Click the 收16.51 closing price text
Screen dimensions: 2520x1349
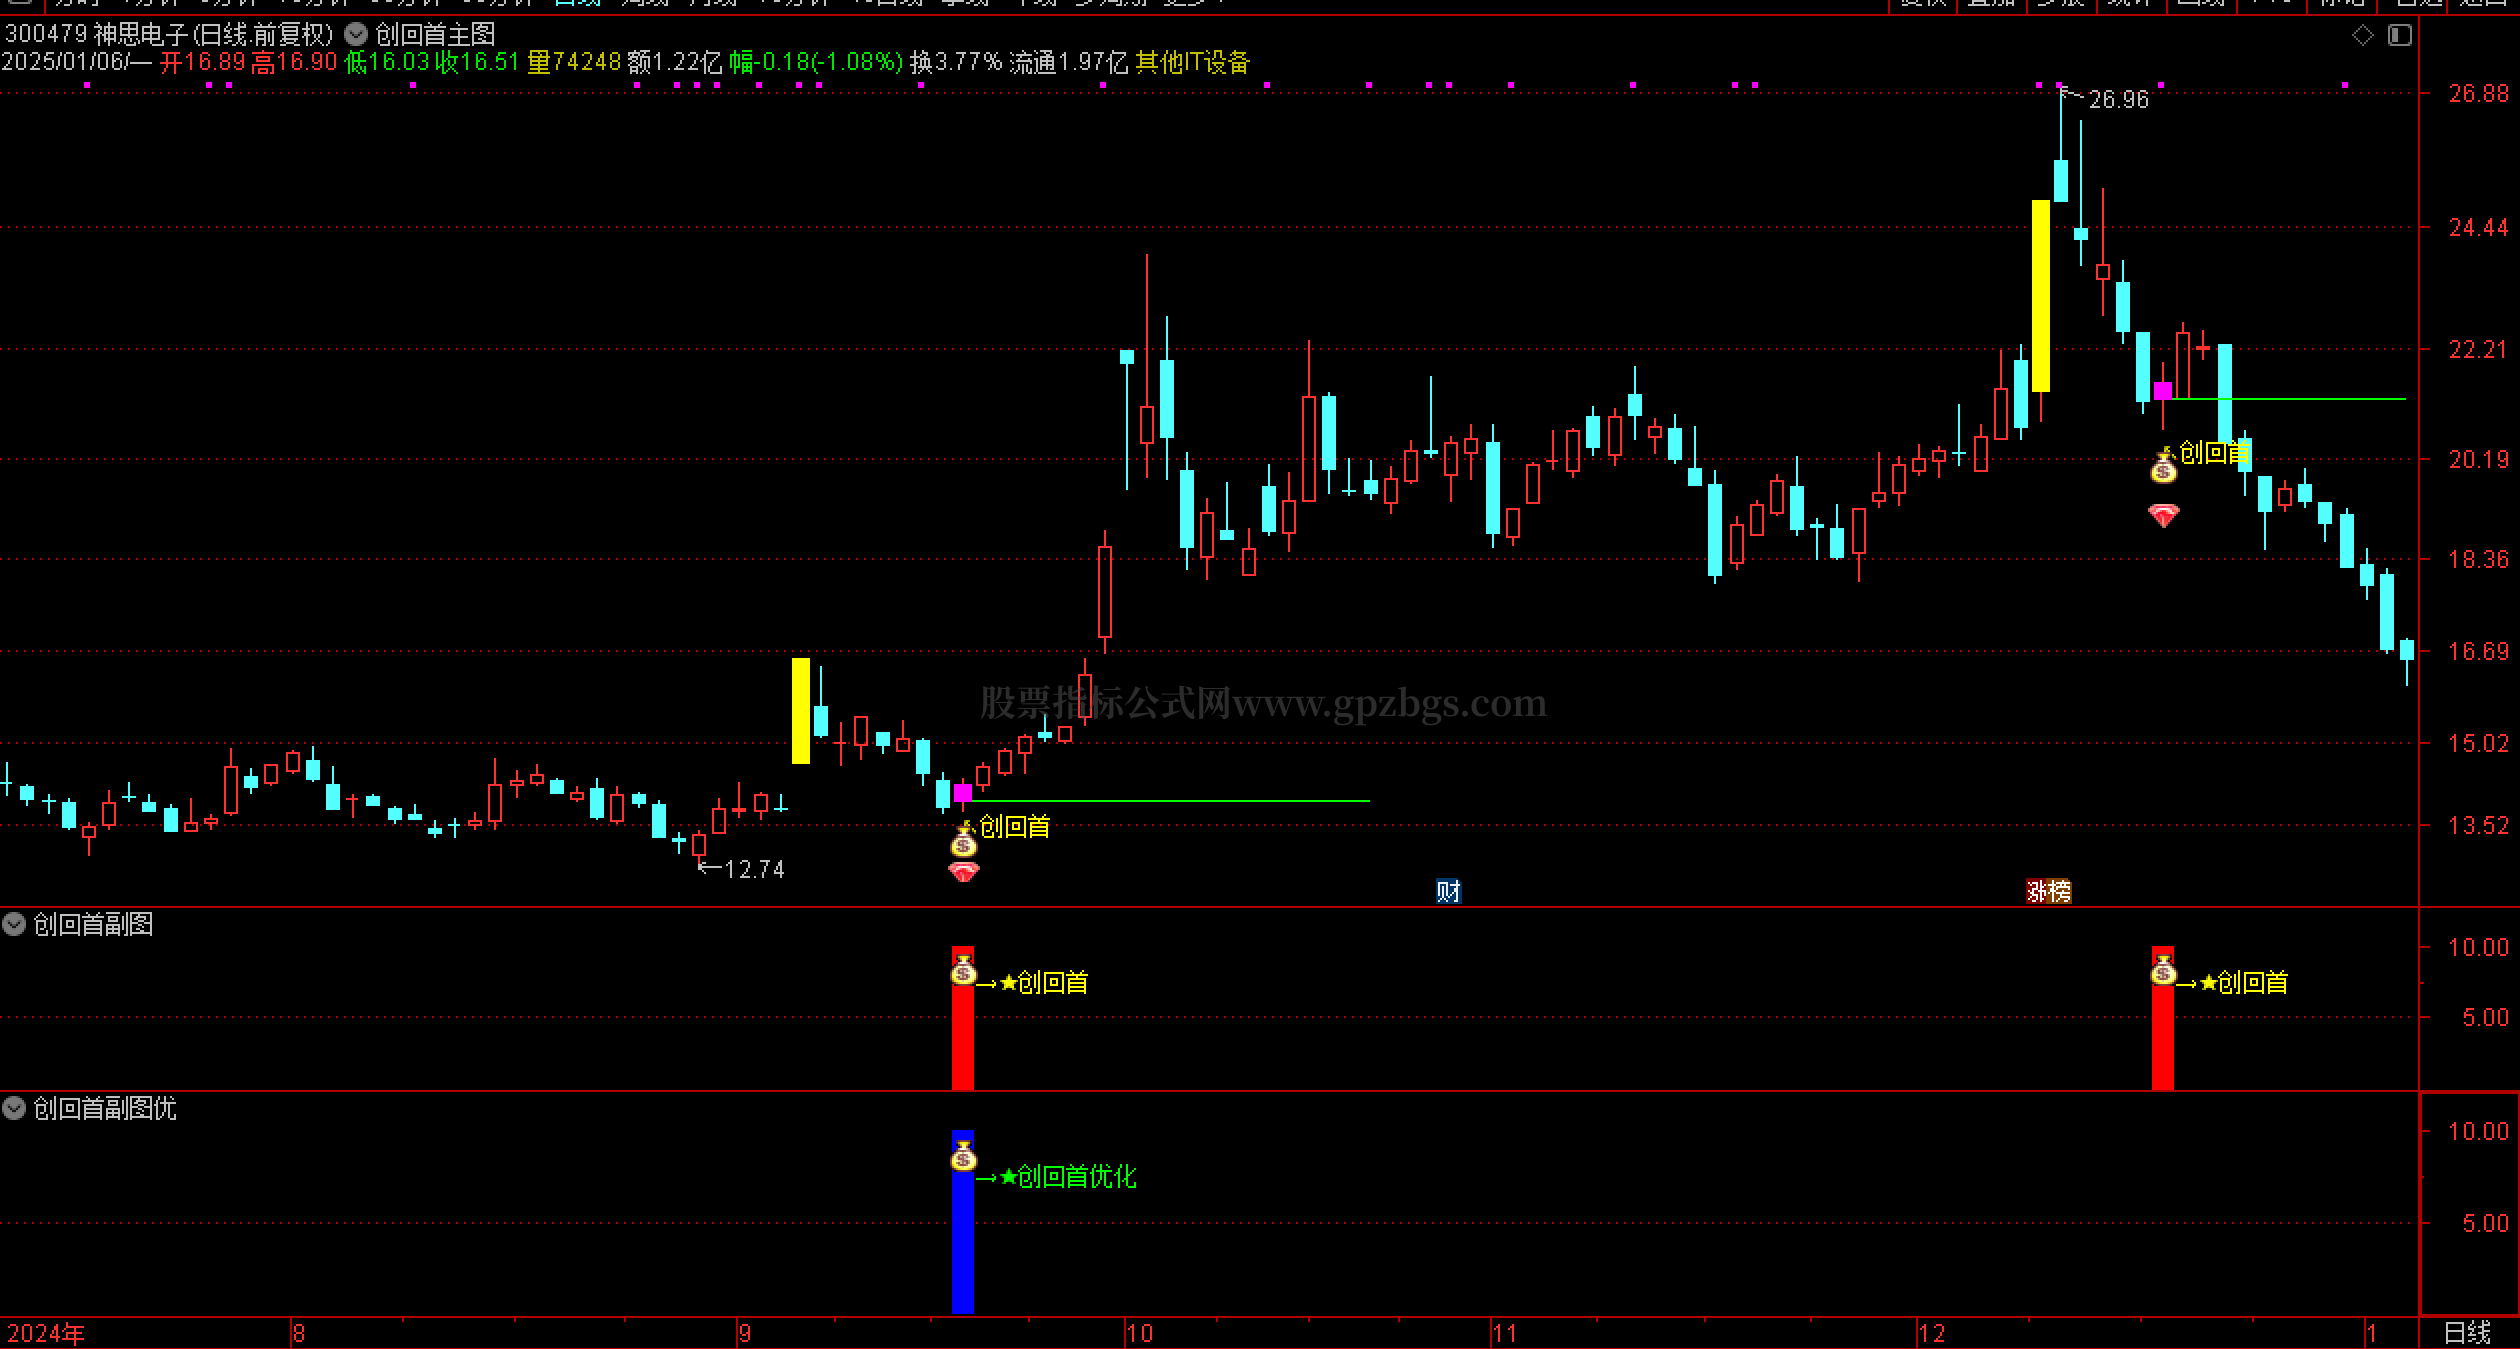(x=477, y=62)
